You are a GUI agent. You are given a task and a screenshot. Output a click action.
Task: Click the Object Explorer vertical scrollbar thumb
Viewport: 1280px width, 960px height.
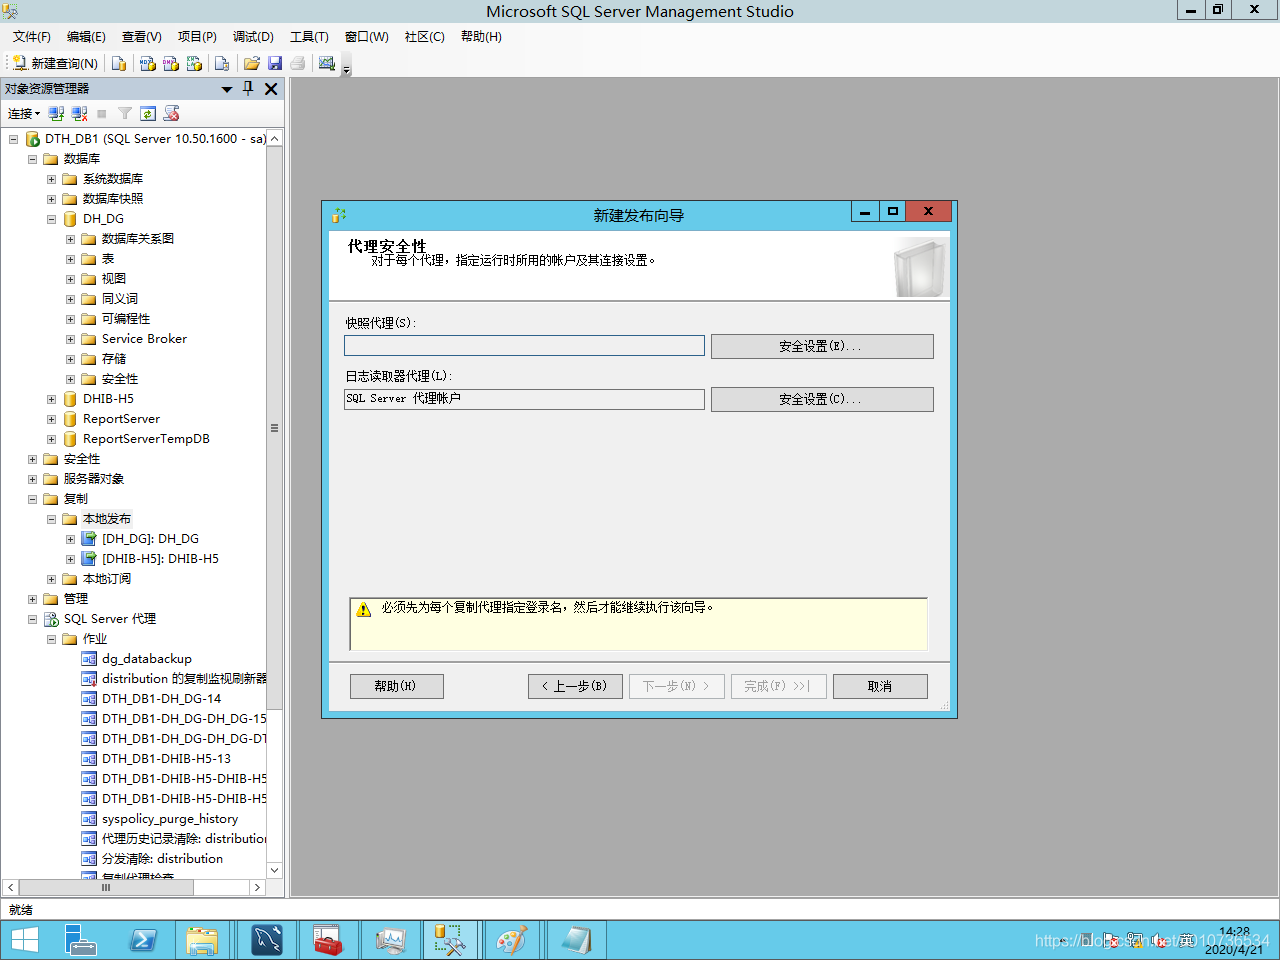[x=274, y=428]
